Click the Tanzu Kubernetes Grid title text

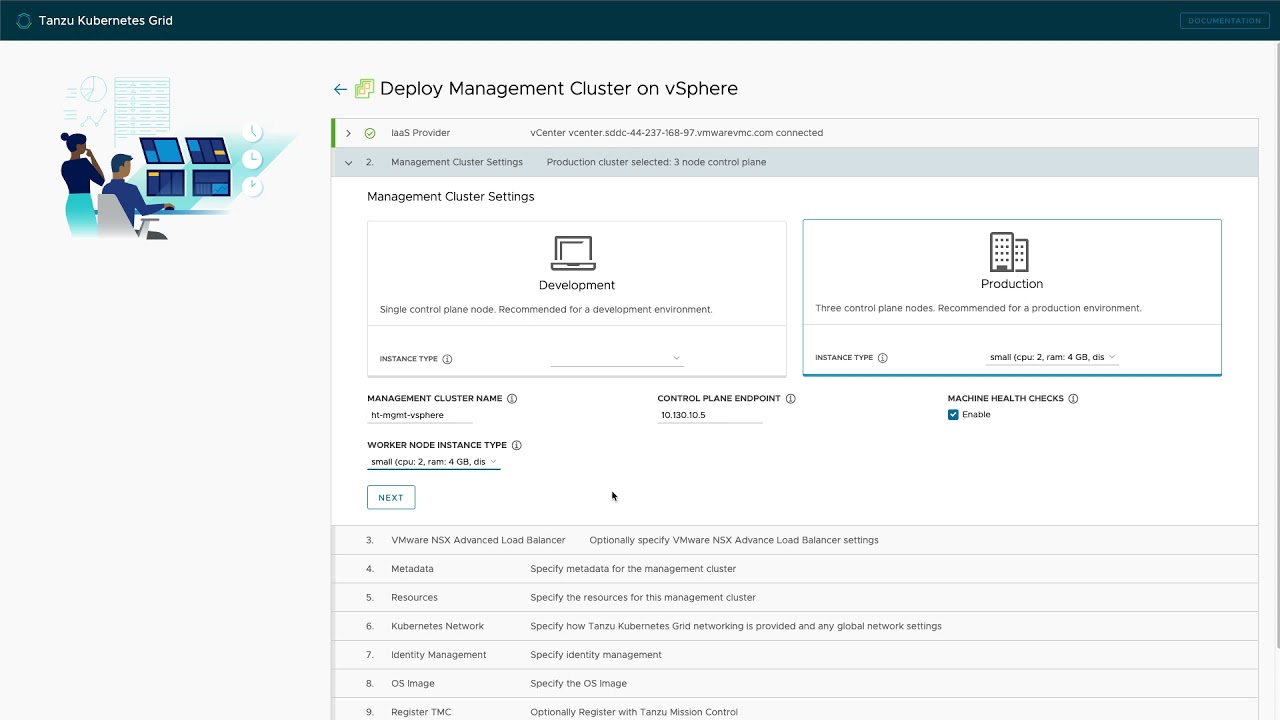pos(106,20)
